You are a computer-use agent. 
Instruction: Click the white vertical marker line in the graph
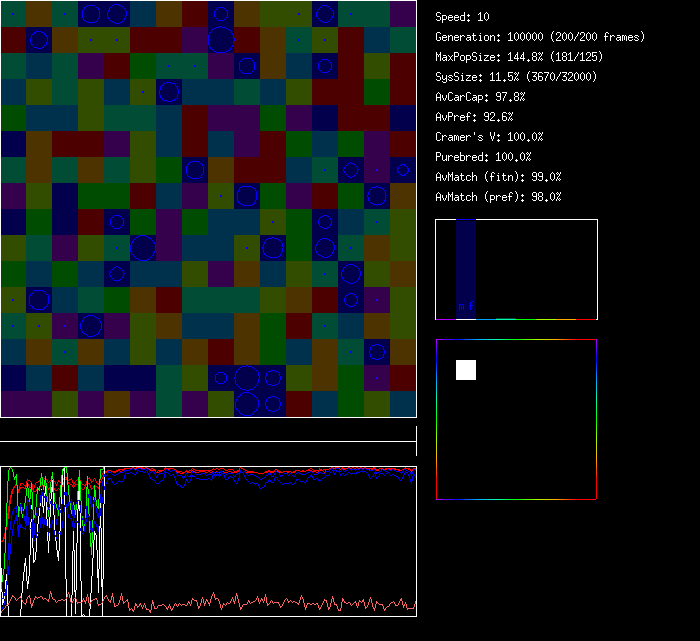[x=103, y=540]
